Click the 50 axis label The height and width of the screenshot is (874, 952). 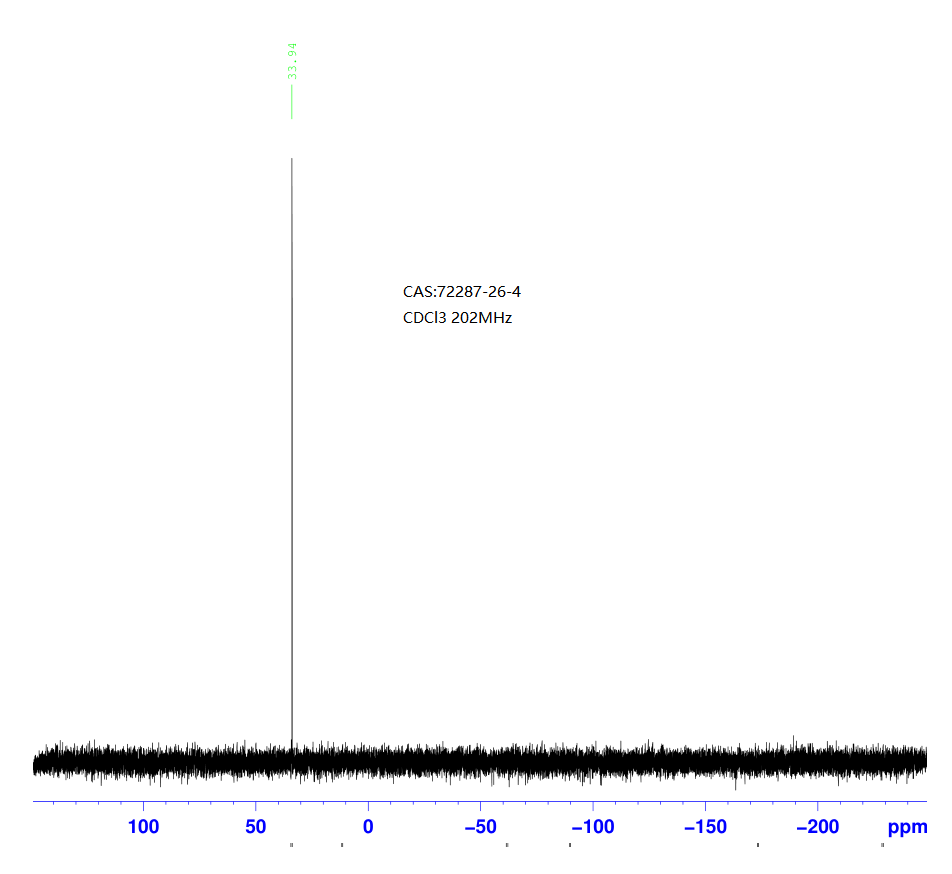pyautogui.click(x=256, y=827)
